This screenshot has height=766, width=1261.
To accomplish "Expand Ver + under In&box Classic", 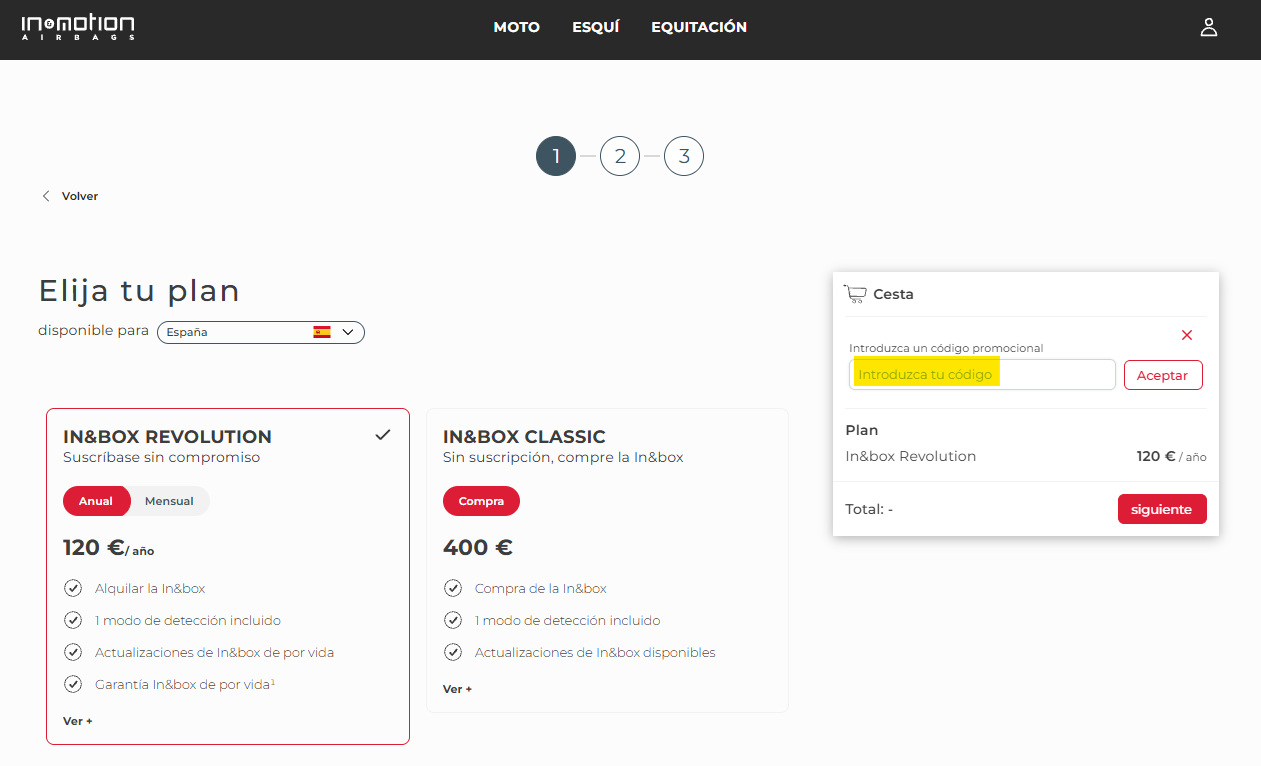I will click(458, 689).
